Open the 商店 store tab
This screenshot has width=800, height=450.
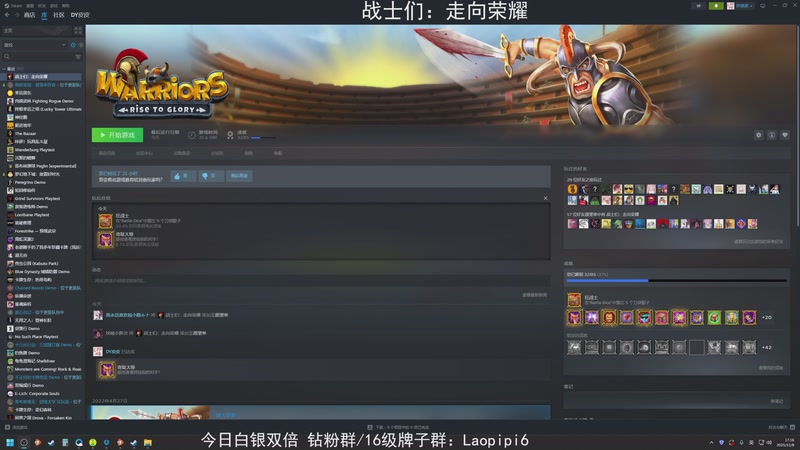(30, 15)
